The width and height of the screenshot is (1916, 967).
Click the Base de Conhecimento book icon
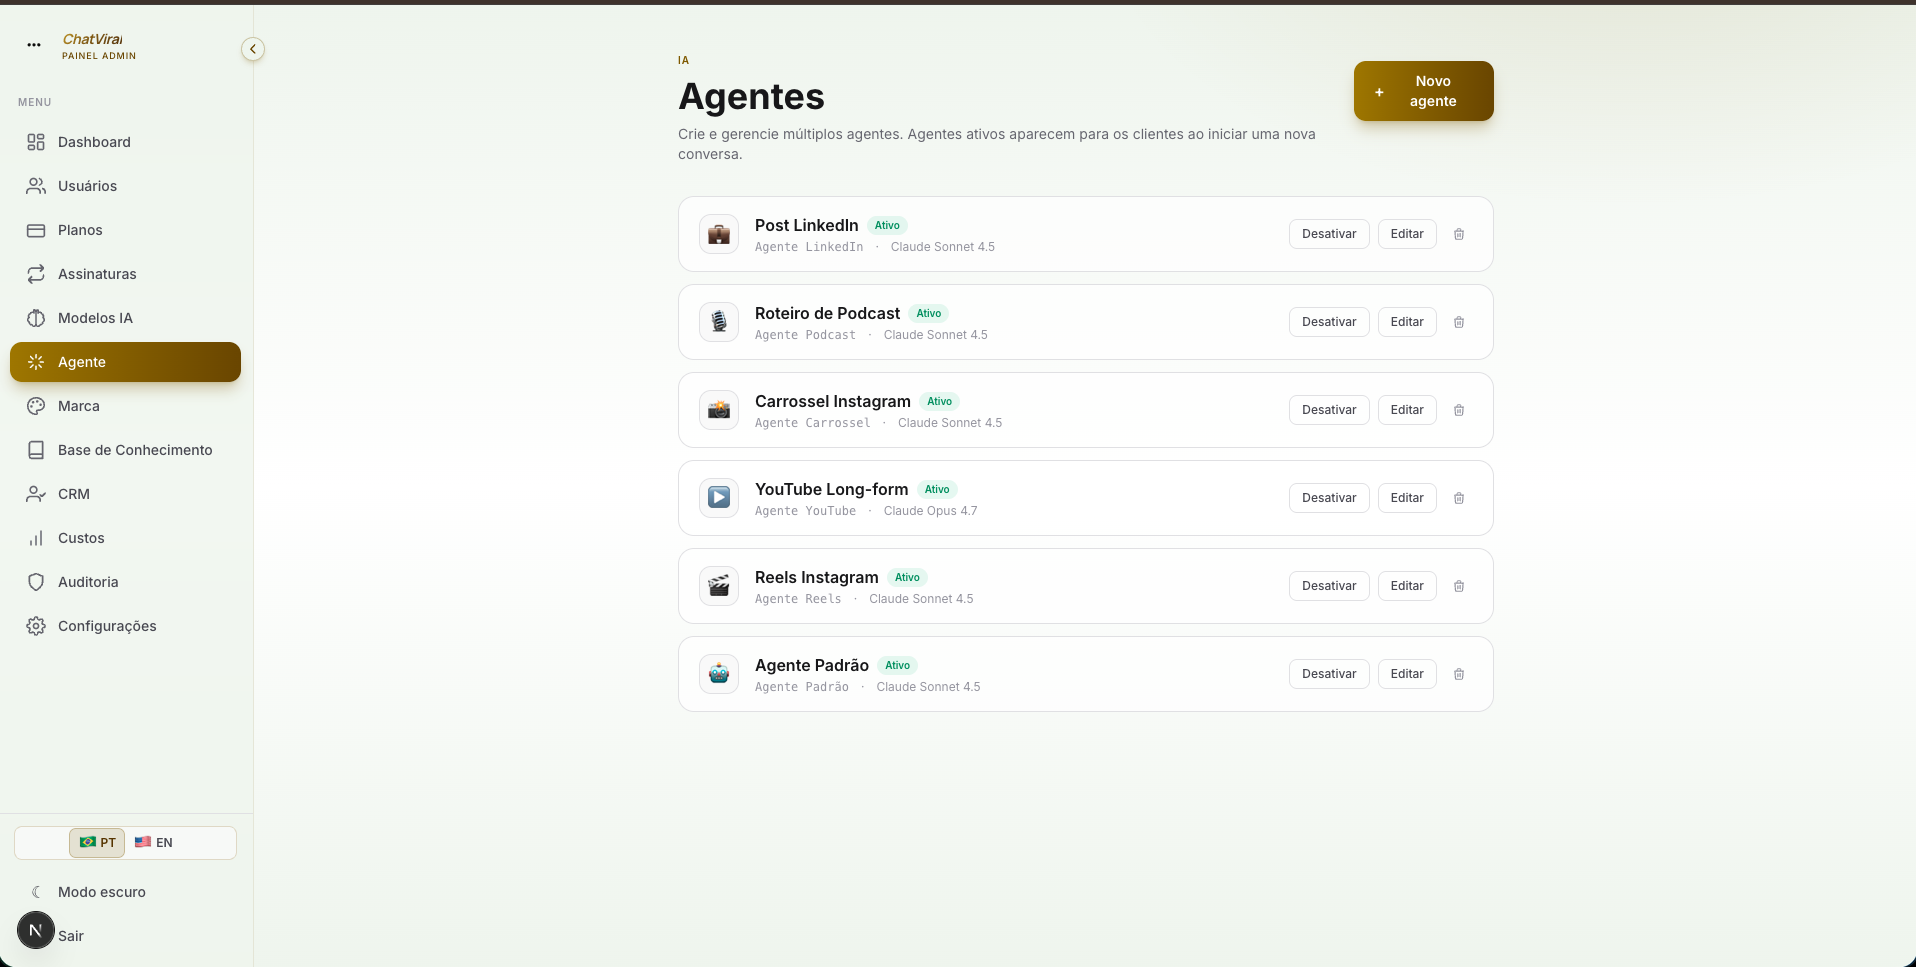[x=36, y=450]
